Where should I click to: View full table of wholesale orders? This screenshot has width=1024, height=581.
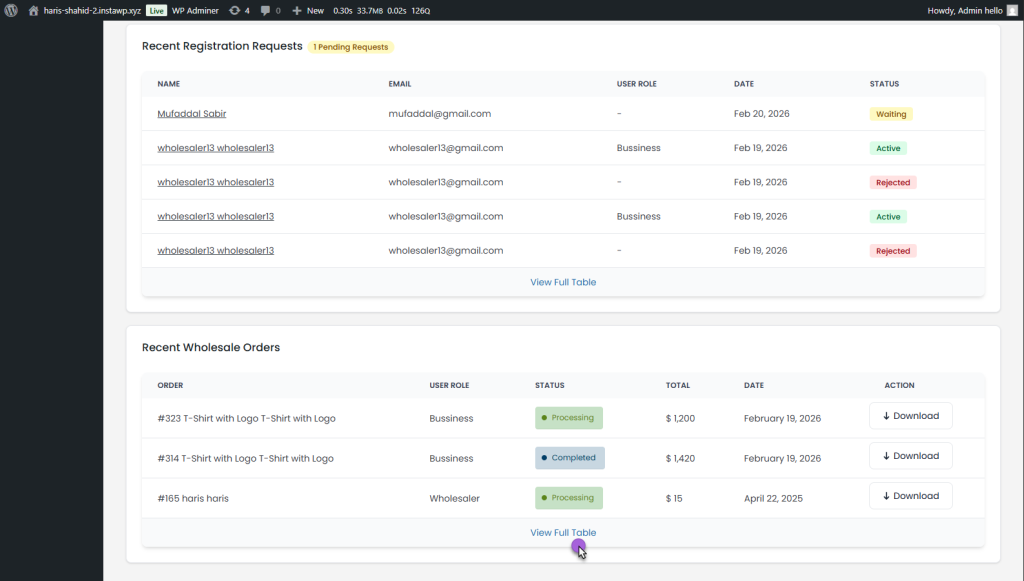pos(563,533)
